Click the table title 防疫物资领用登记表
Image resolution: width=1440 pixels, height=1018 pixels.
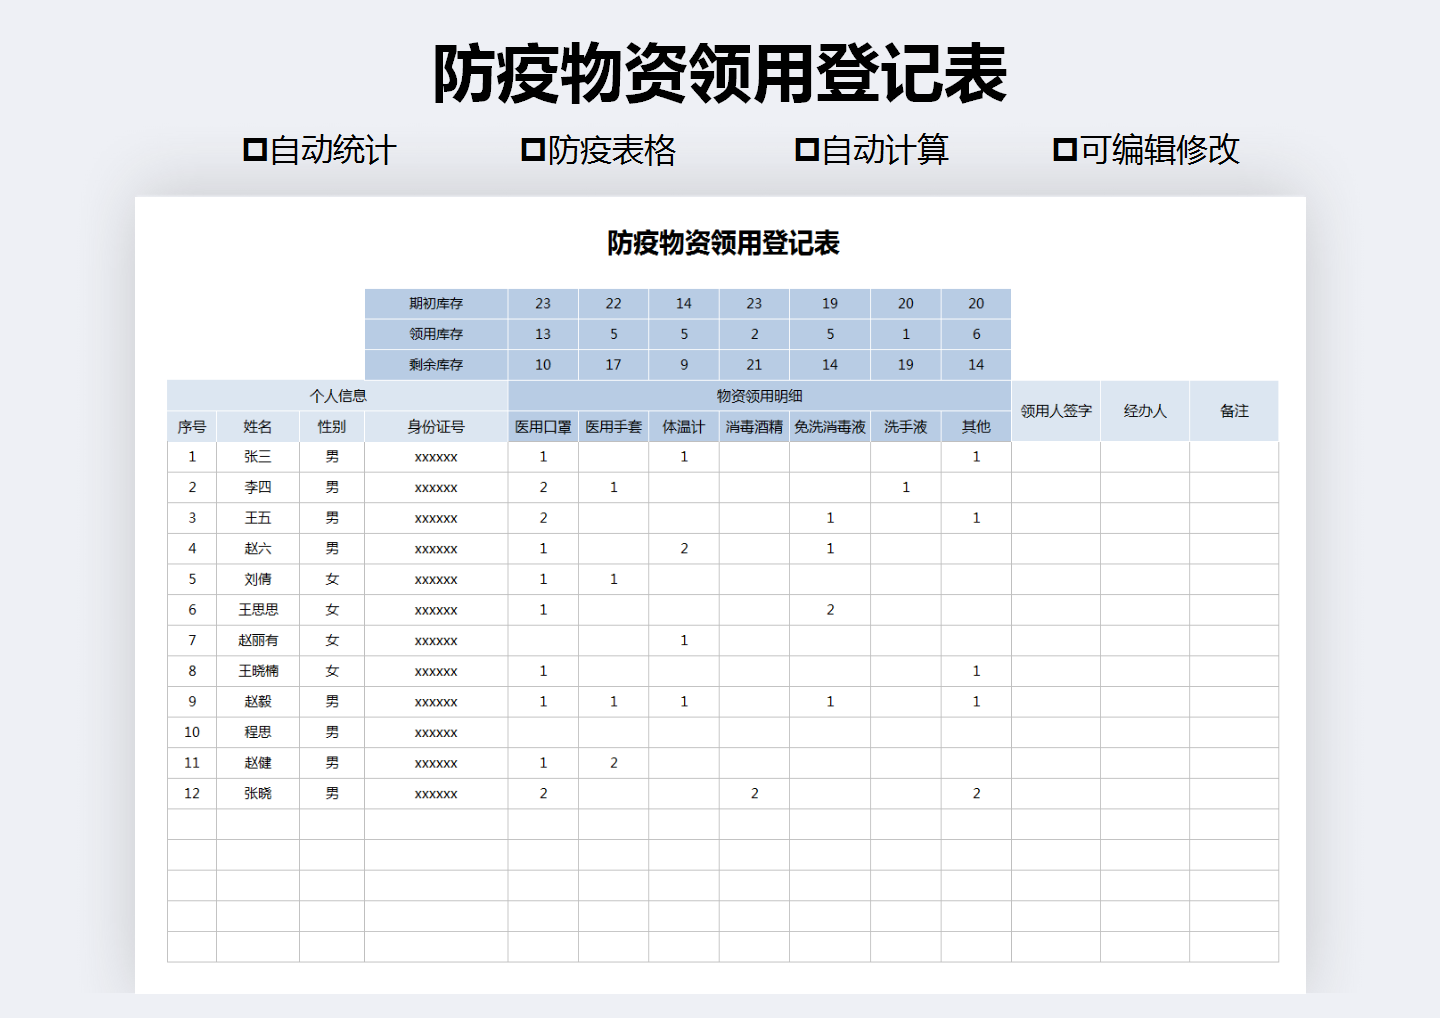click(x=722, y=241)
